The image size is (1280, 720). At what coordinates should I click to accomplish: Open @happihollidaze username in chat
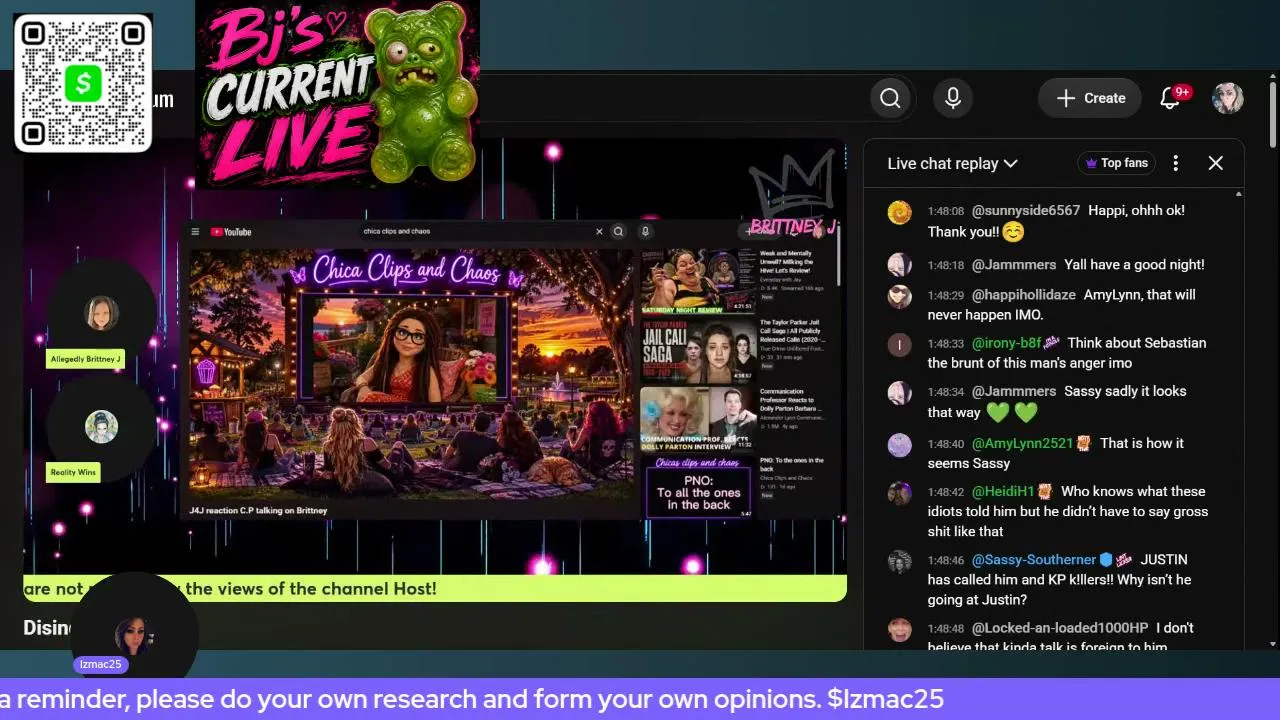1024,295
